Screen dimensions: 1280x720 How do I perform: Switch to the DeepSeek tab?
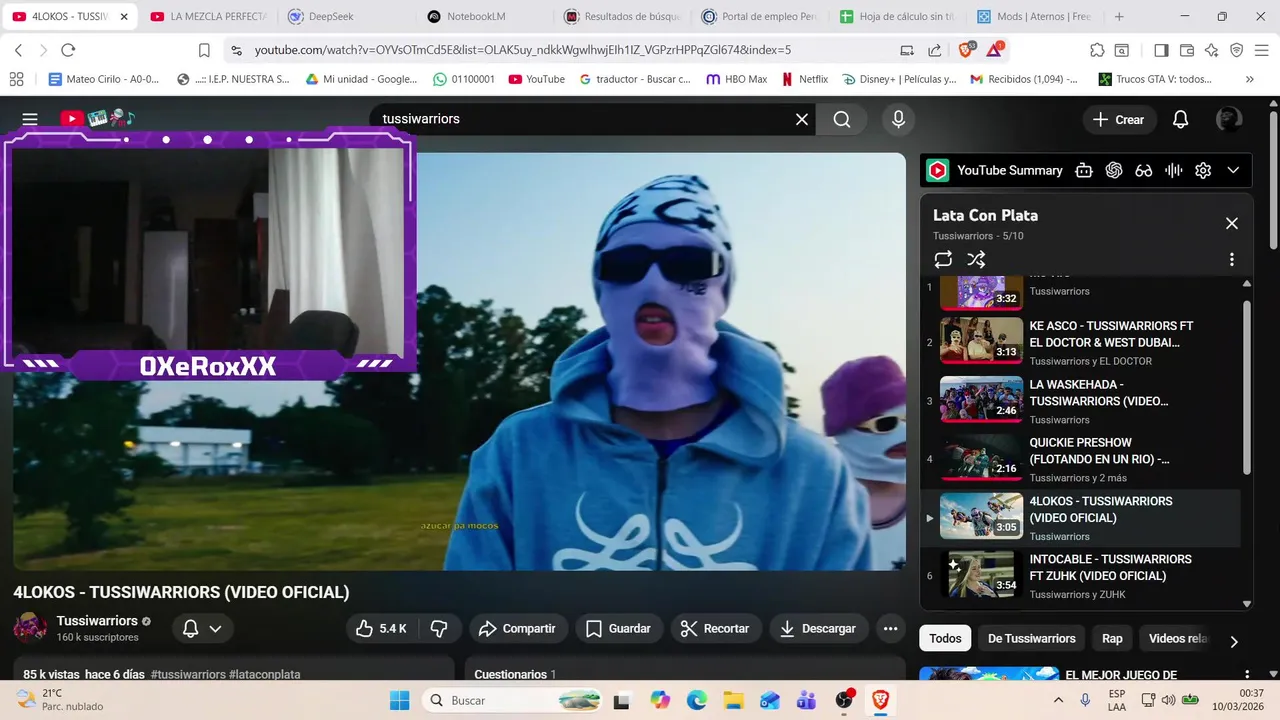coord(345,17)
